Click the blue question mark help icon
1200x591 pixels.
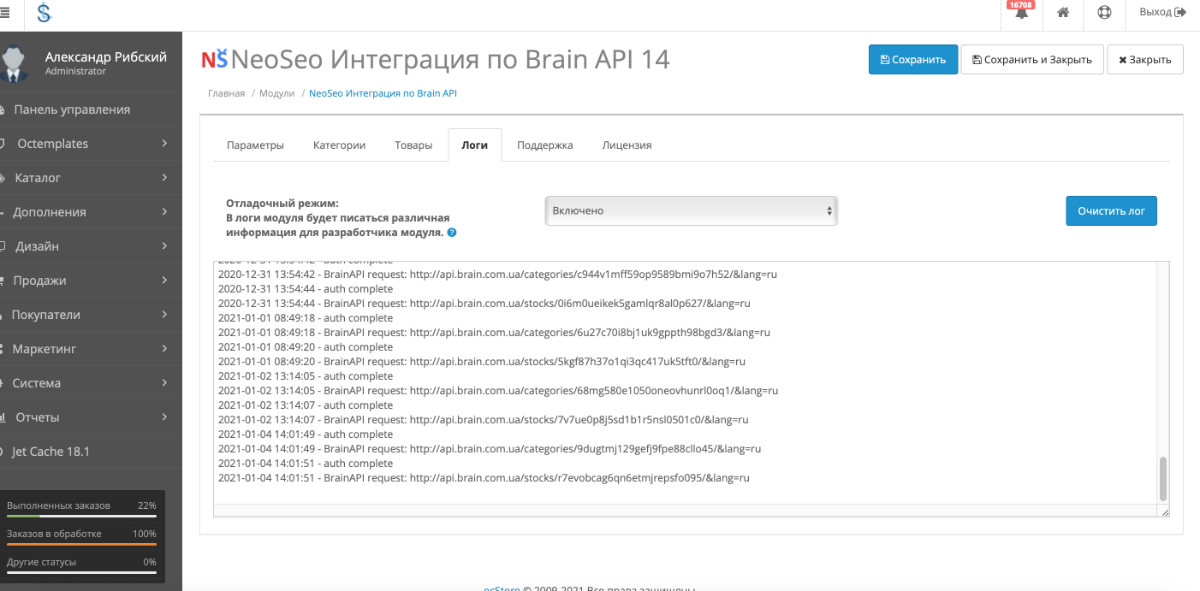(452, 233)
